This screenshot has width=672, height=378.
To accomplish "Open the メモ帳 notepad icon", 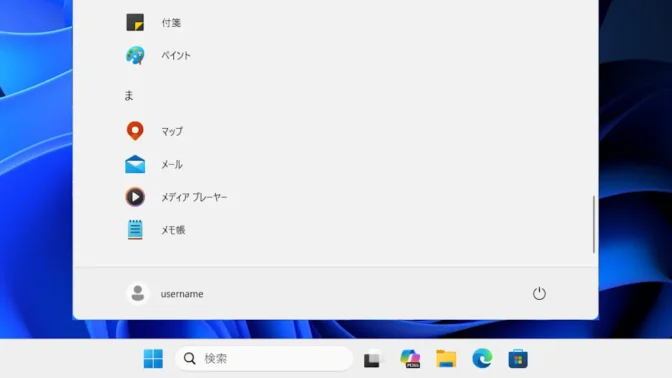I will (135, 230).
